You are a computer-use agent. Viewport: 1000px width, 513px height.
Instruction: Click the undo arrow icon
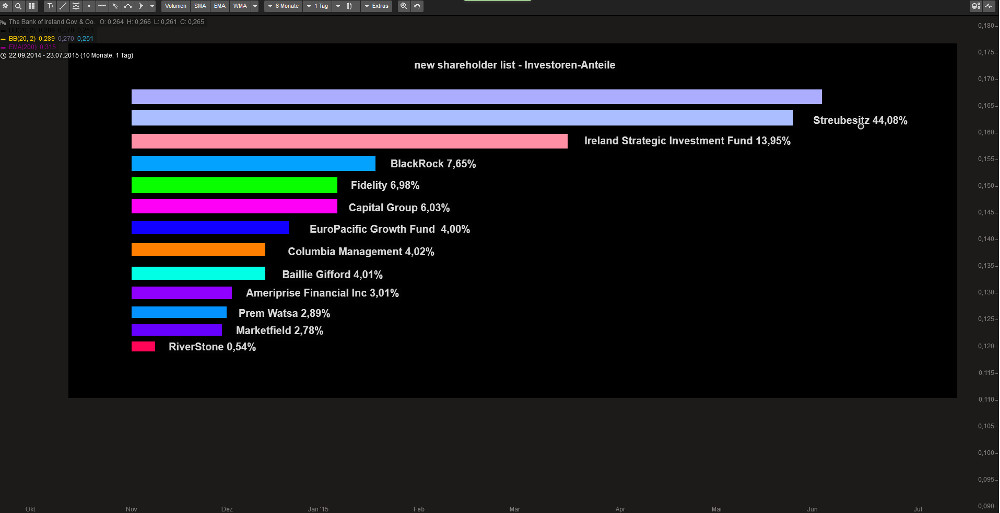tap(416, 6)
